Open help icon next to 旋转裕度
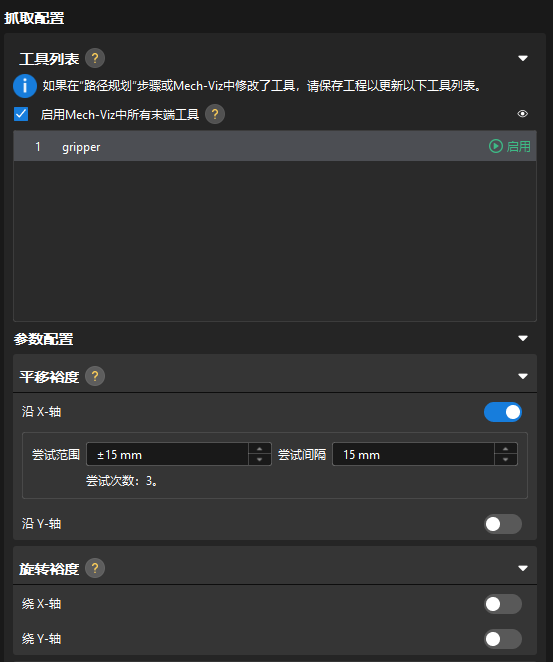553x662 pixels. coord(95,568)
